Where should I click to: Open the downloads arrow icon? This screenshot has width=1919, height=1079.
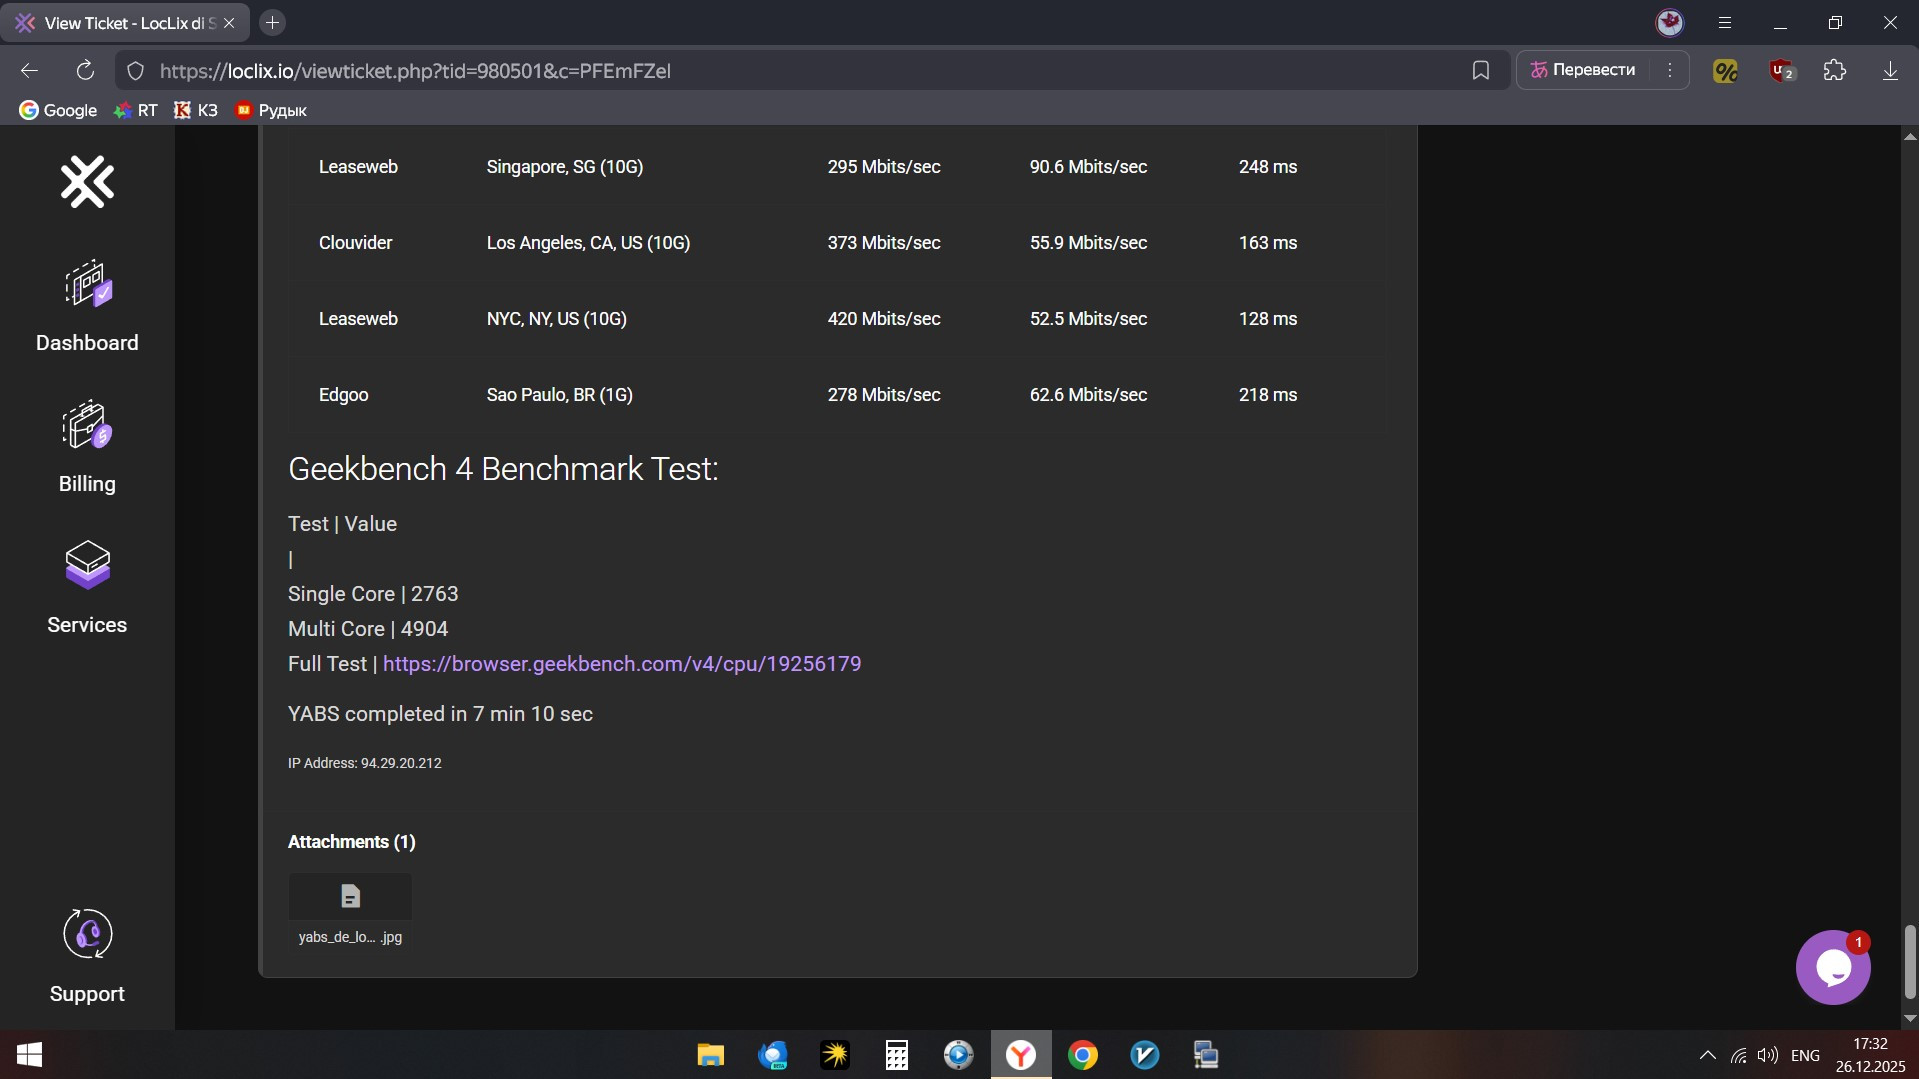pyautogui.click(x=1890, y=71)
